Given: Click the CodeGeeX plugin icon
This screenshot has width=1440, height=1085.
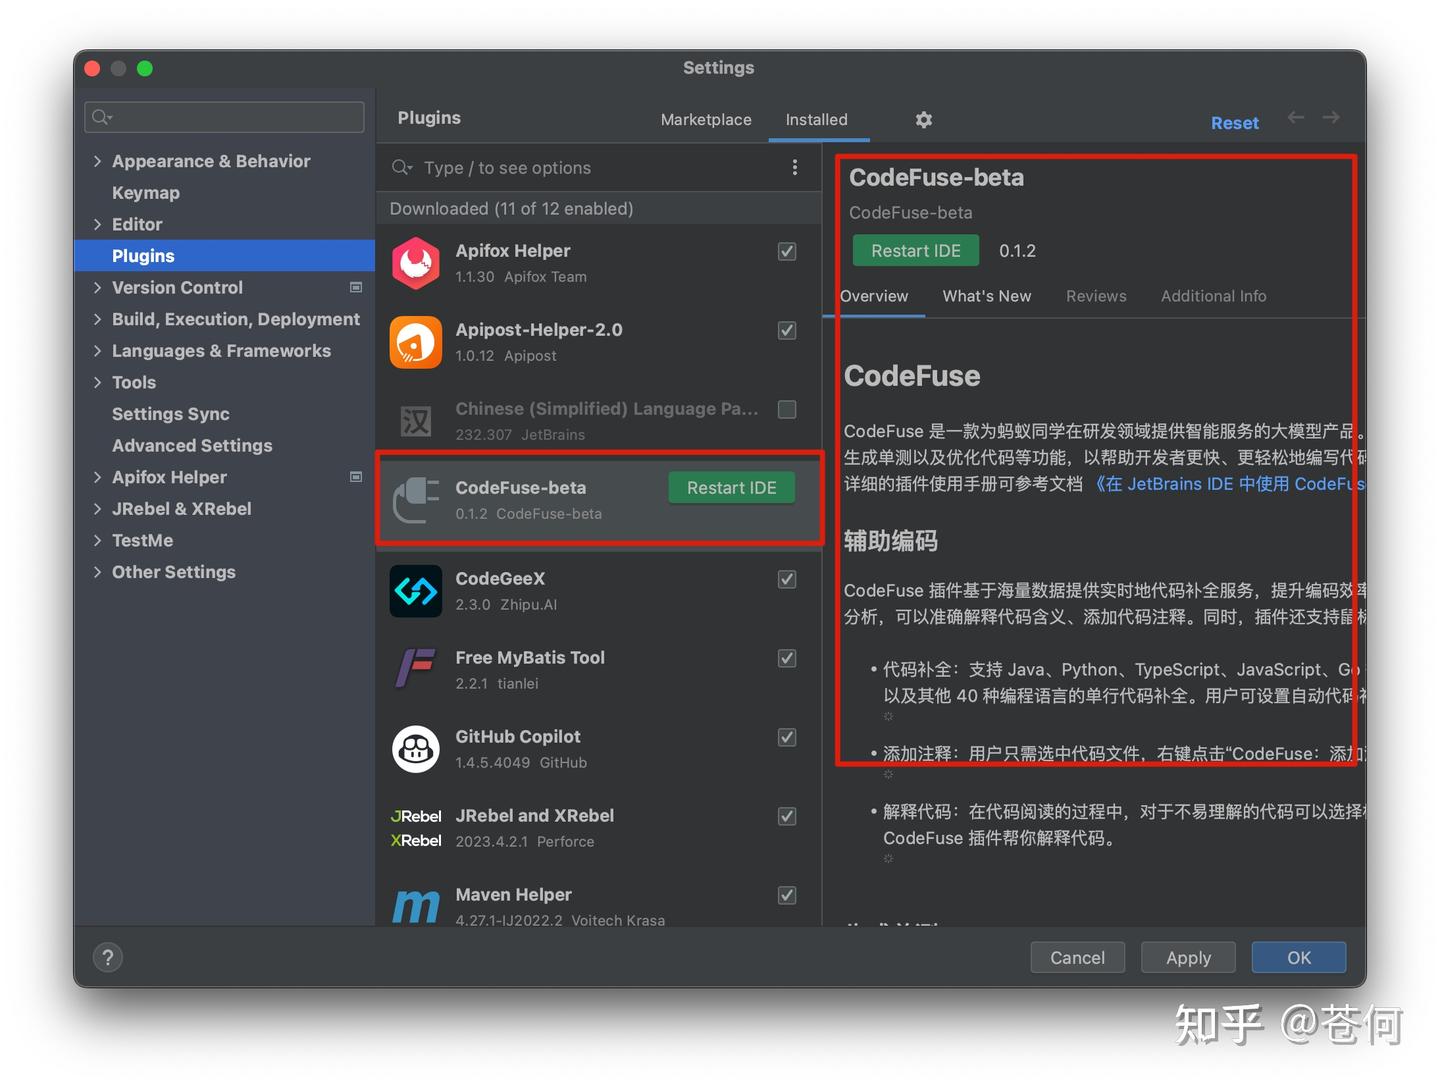Looking at the screenshot, I should (416, 591).
